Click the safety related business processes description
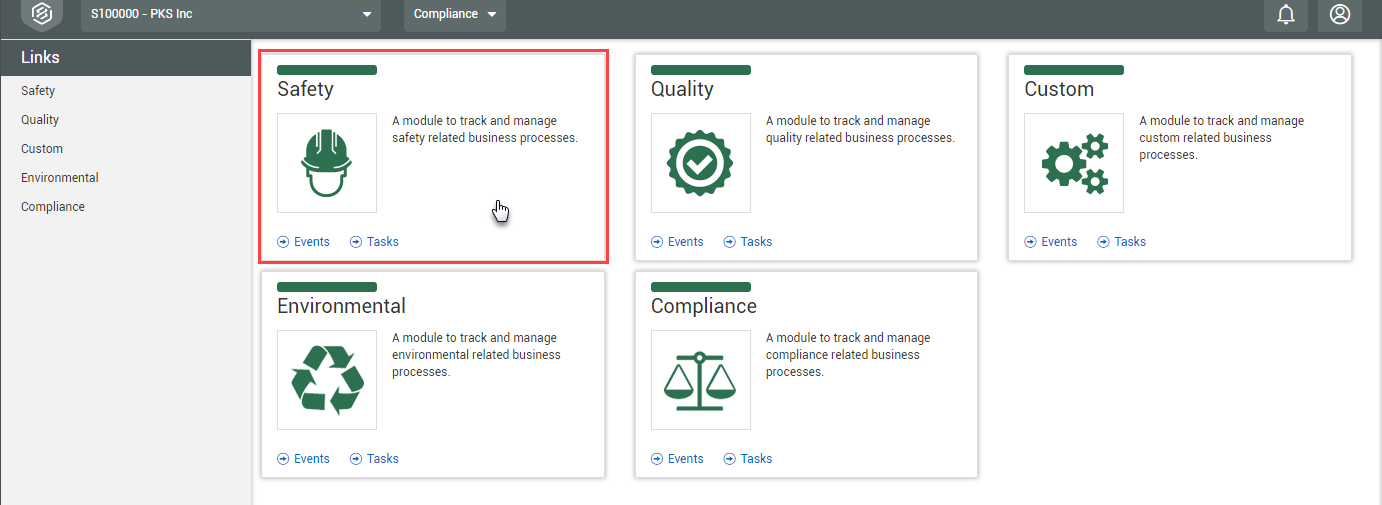 click(485, 129)
